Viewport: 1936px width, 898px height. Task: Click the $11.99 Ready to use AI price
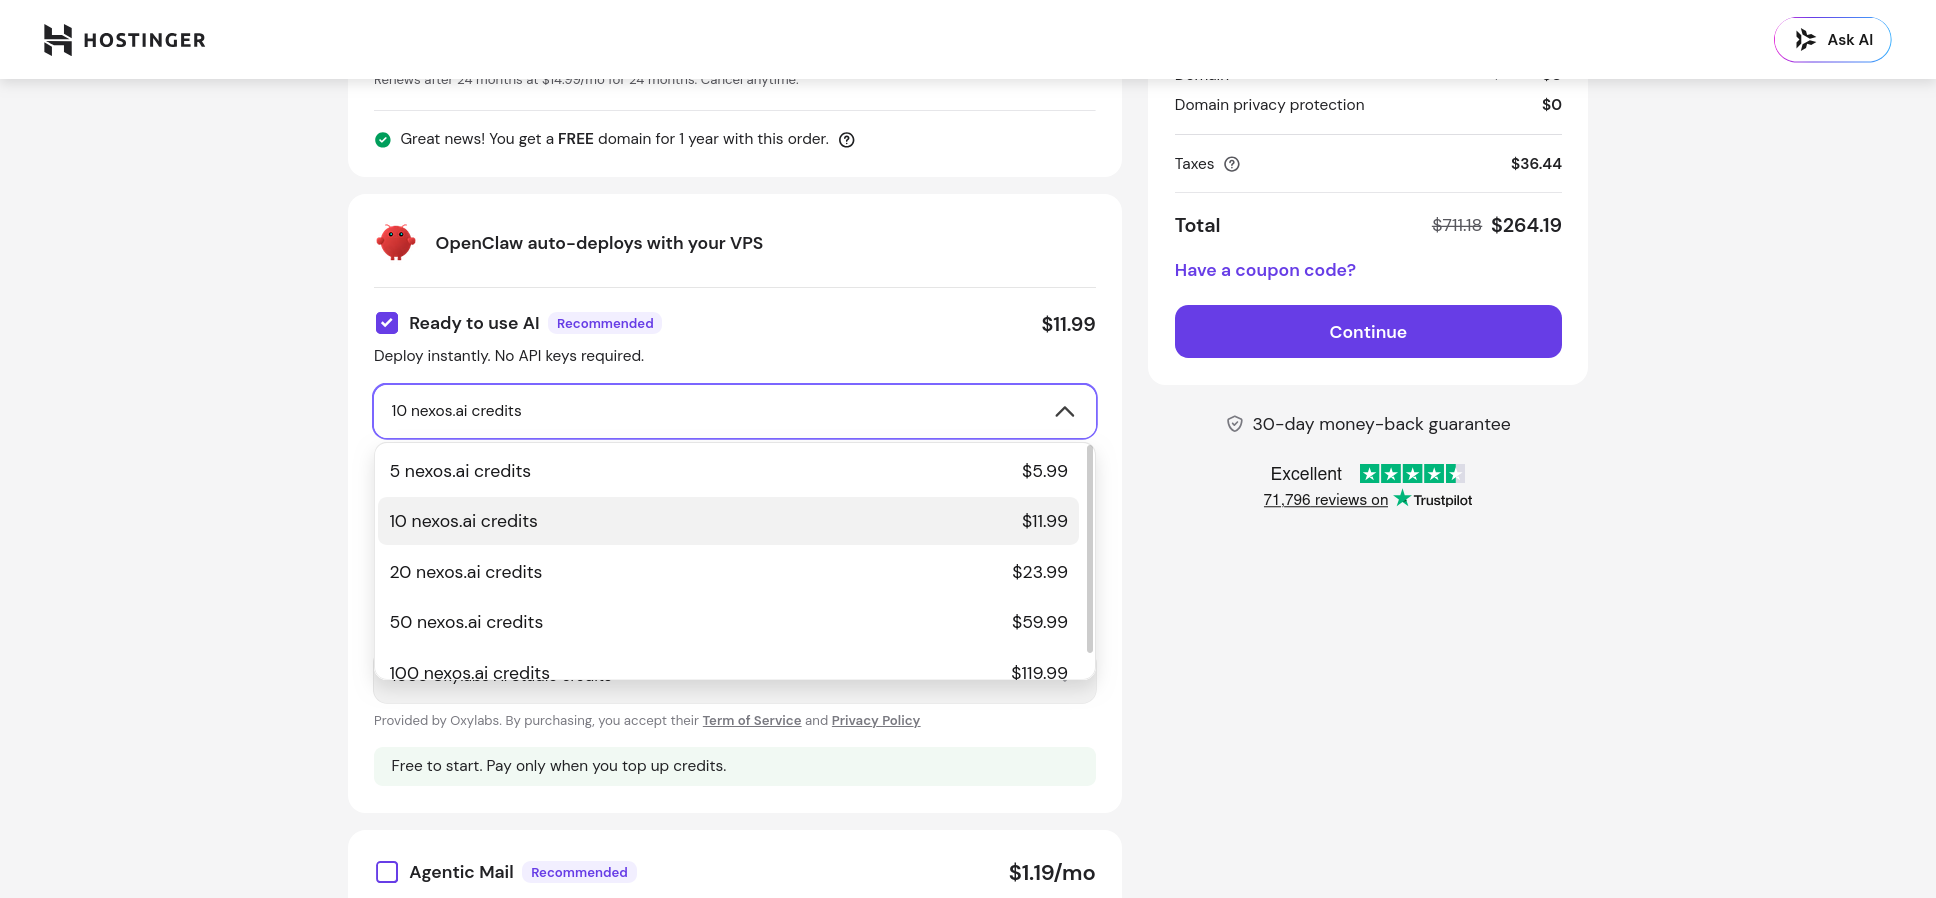[1068, 324]
